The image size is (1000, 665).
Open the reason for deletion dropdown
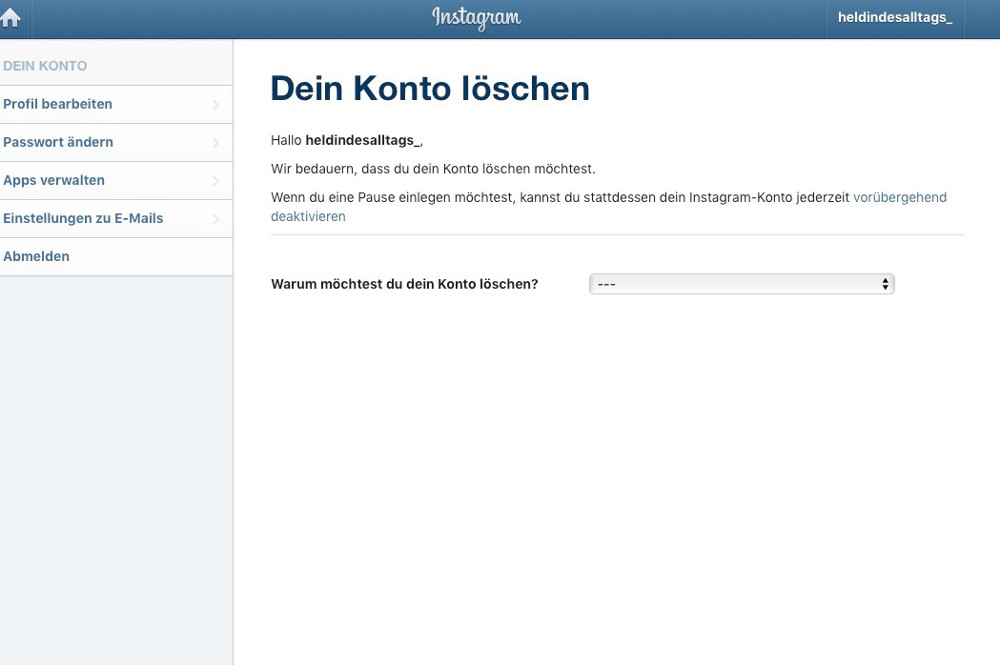742,284
